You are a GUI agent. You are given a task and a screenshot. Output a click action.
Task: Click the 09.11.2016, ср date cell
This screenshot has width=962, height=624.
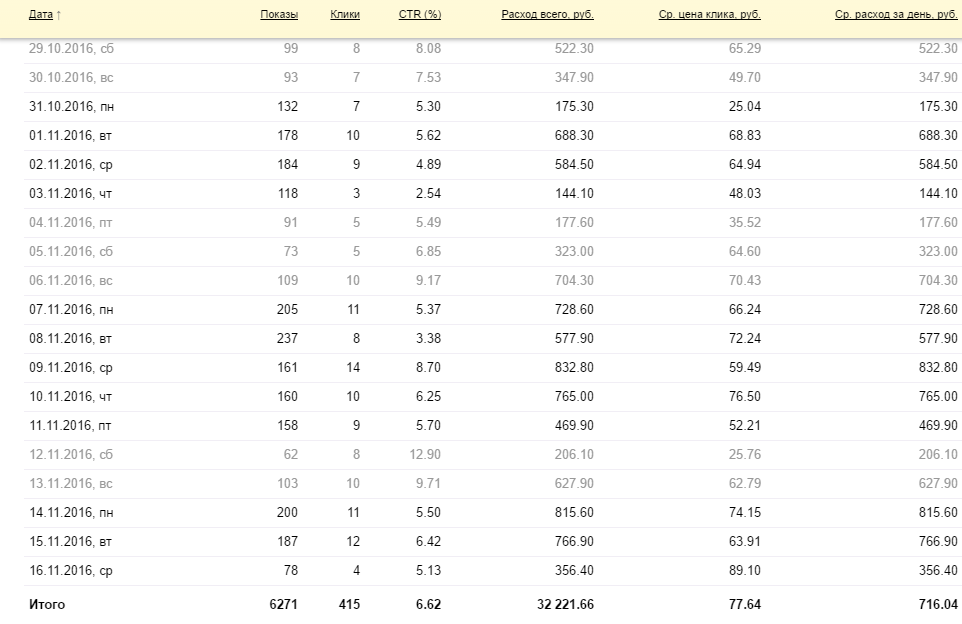(71, 368)
